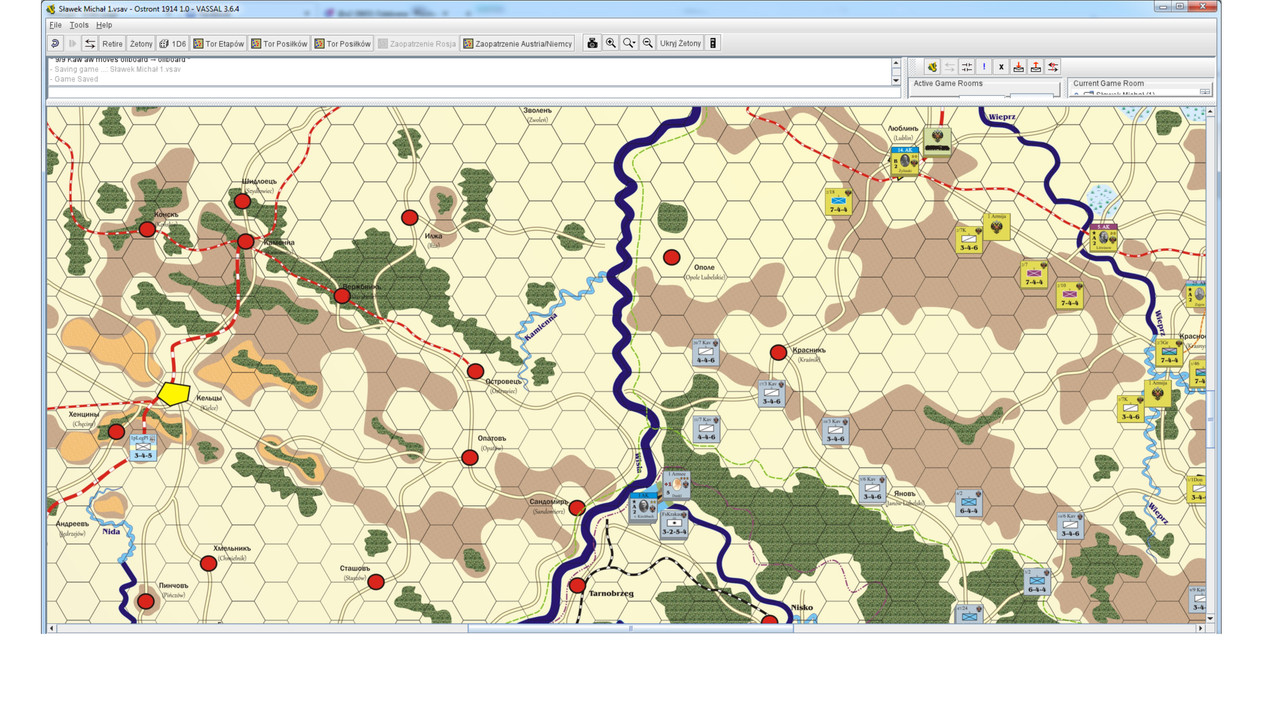Viewport: 1280px width, 709px height.
Task: Click the zoom out magnifier icon
Action: coord(647,43)
